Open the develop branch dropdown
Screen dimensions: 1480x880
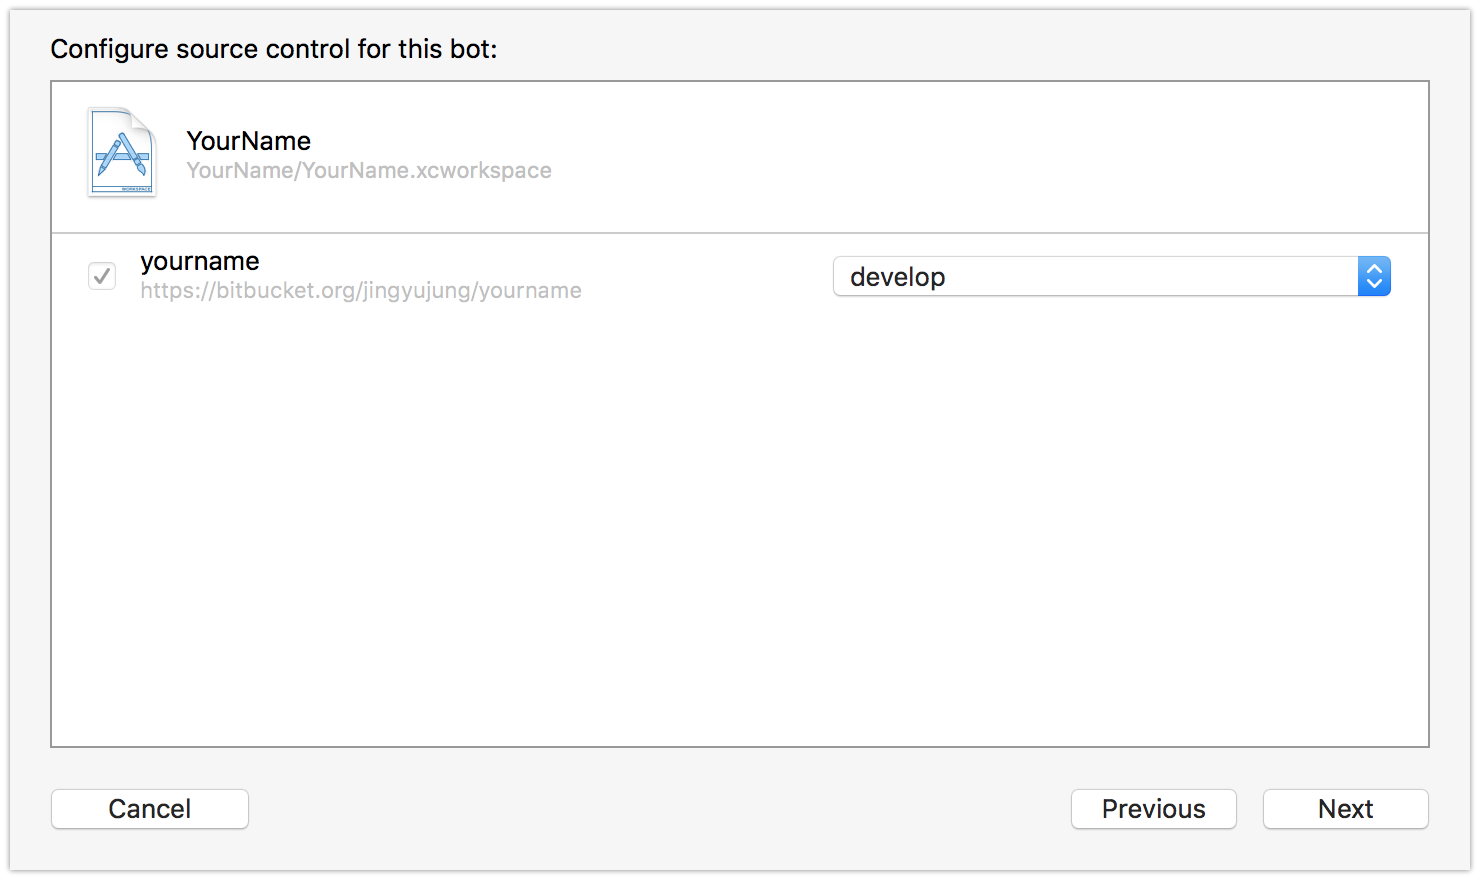(x=1111, y=276)
